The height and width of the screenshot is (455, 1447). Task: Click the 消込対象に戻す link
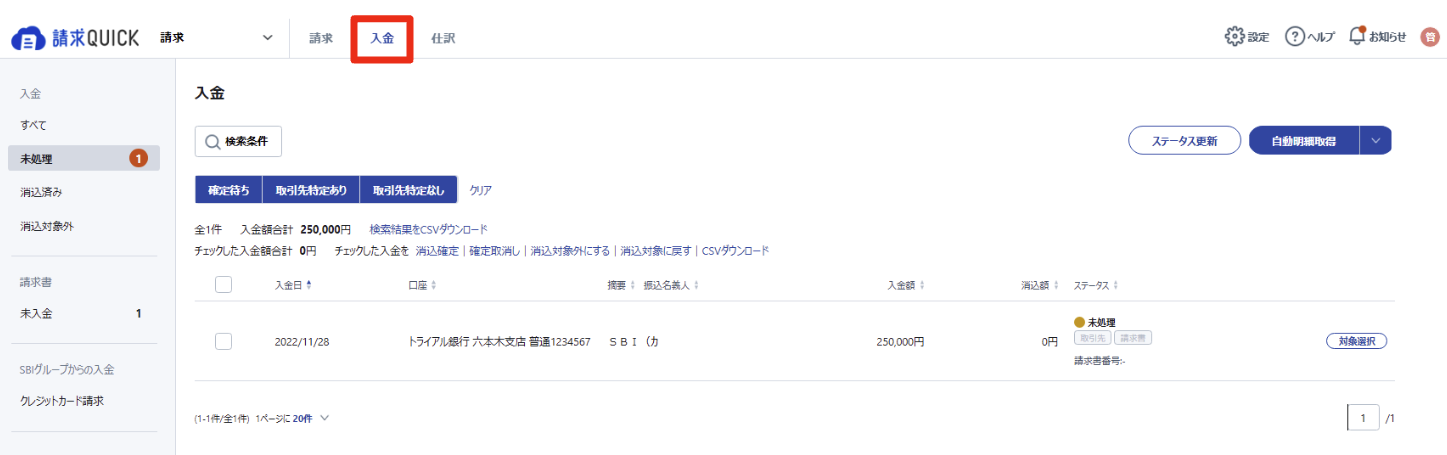[656, 250]
